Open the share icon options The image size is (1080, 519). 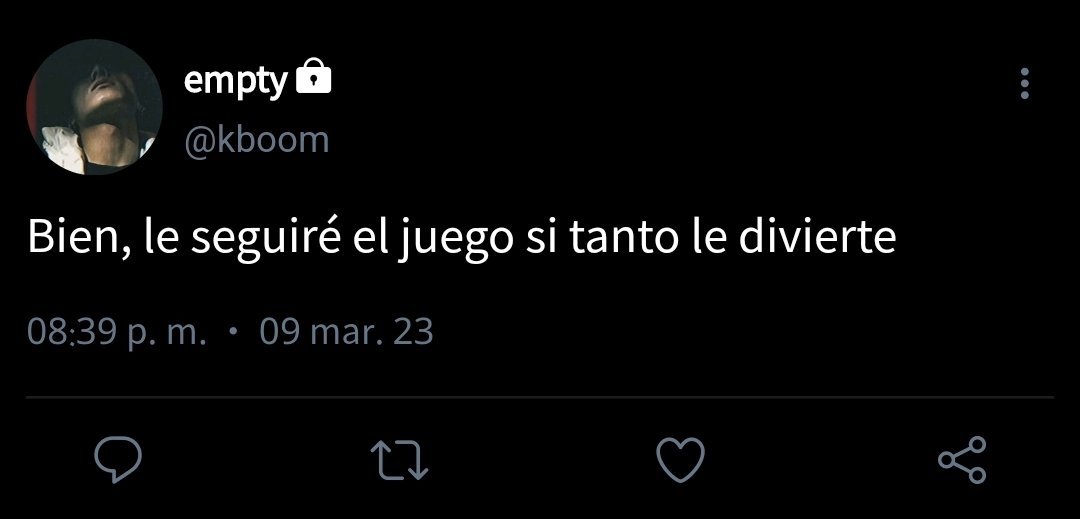963,459
